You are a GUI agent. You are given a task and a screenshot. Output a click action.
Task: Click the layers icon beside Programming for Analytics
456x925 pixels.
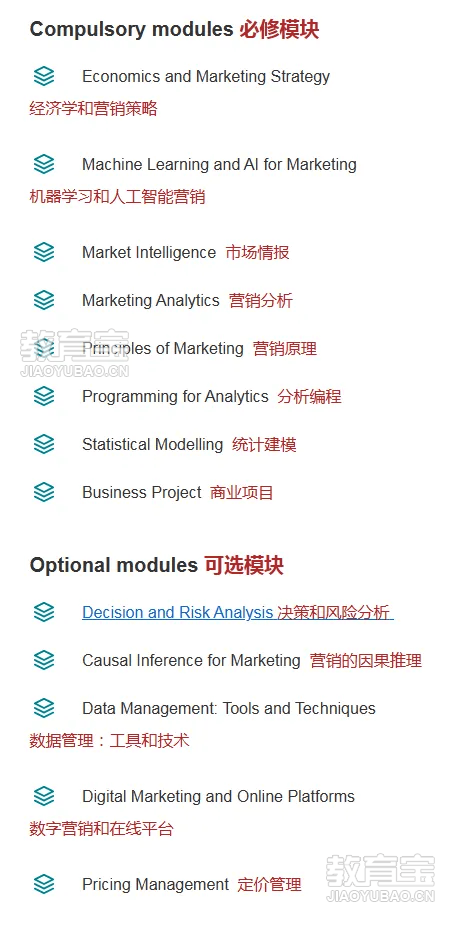click(44, 396)
